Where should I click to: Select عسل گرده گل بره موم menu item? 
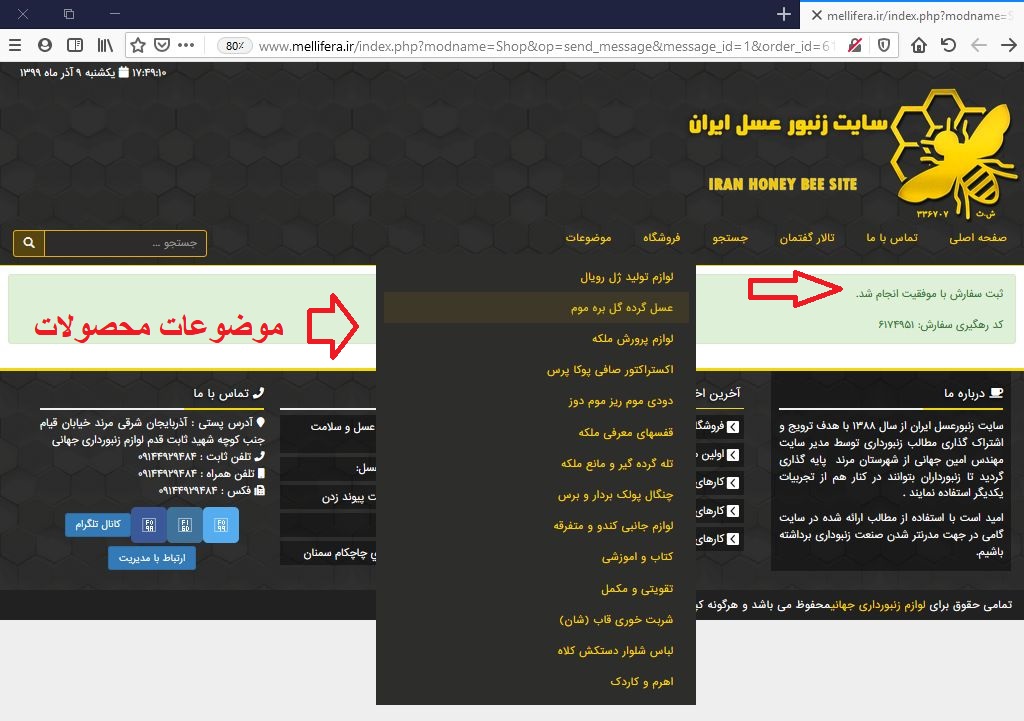tap(622, 308)
